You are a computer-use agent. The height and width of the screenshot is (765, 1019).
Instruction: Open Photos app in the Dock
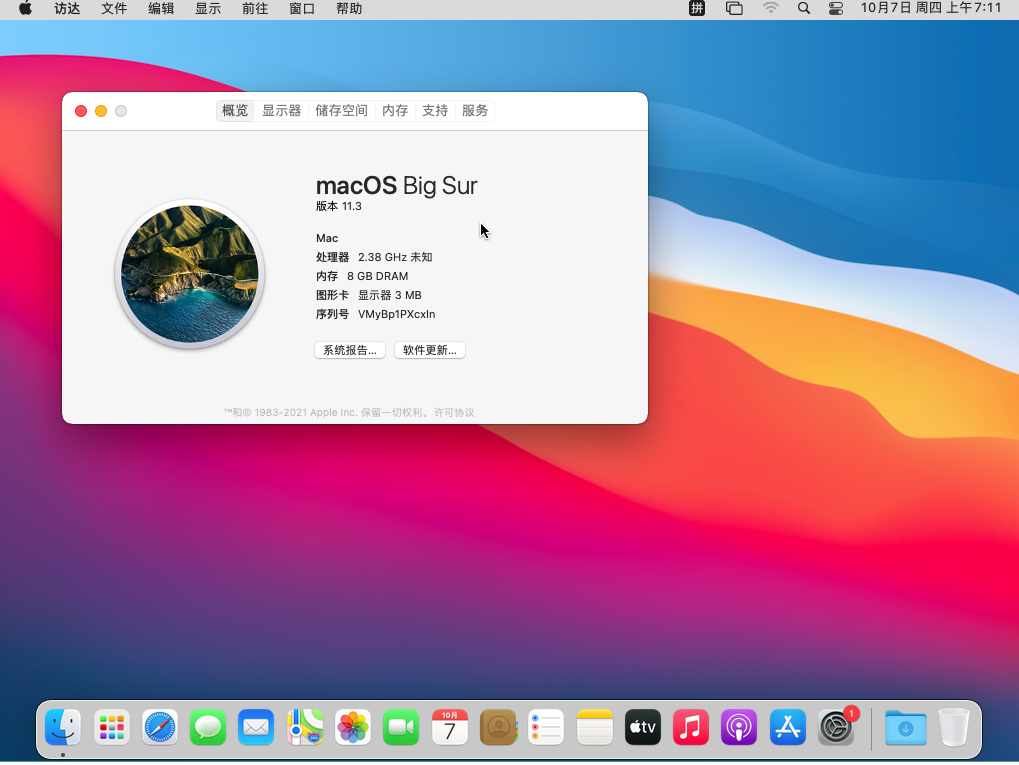click(x=353, y=727)
